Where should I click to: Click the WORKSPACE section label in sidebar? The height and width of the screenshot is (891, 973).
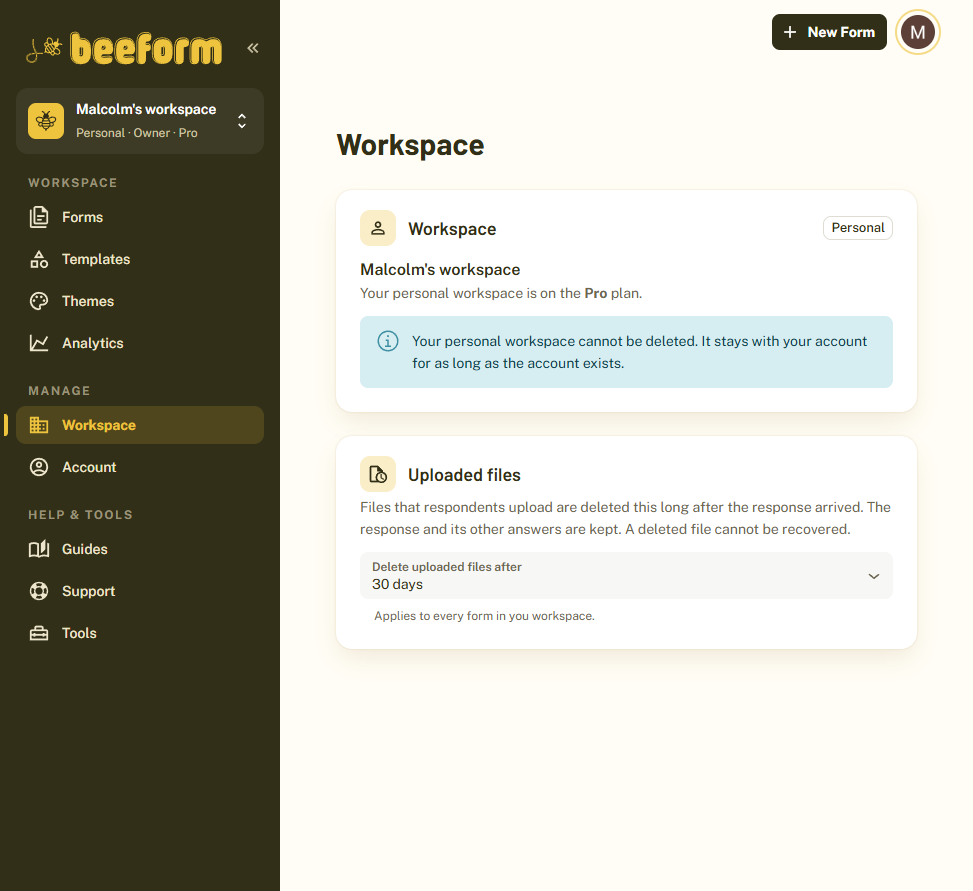(73, 183)
